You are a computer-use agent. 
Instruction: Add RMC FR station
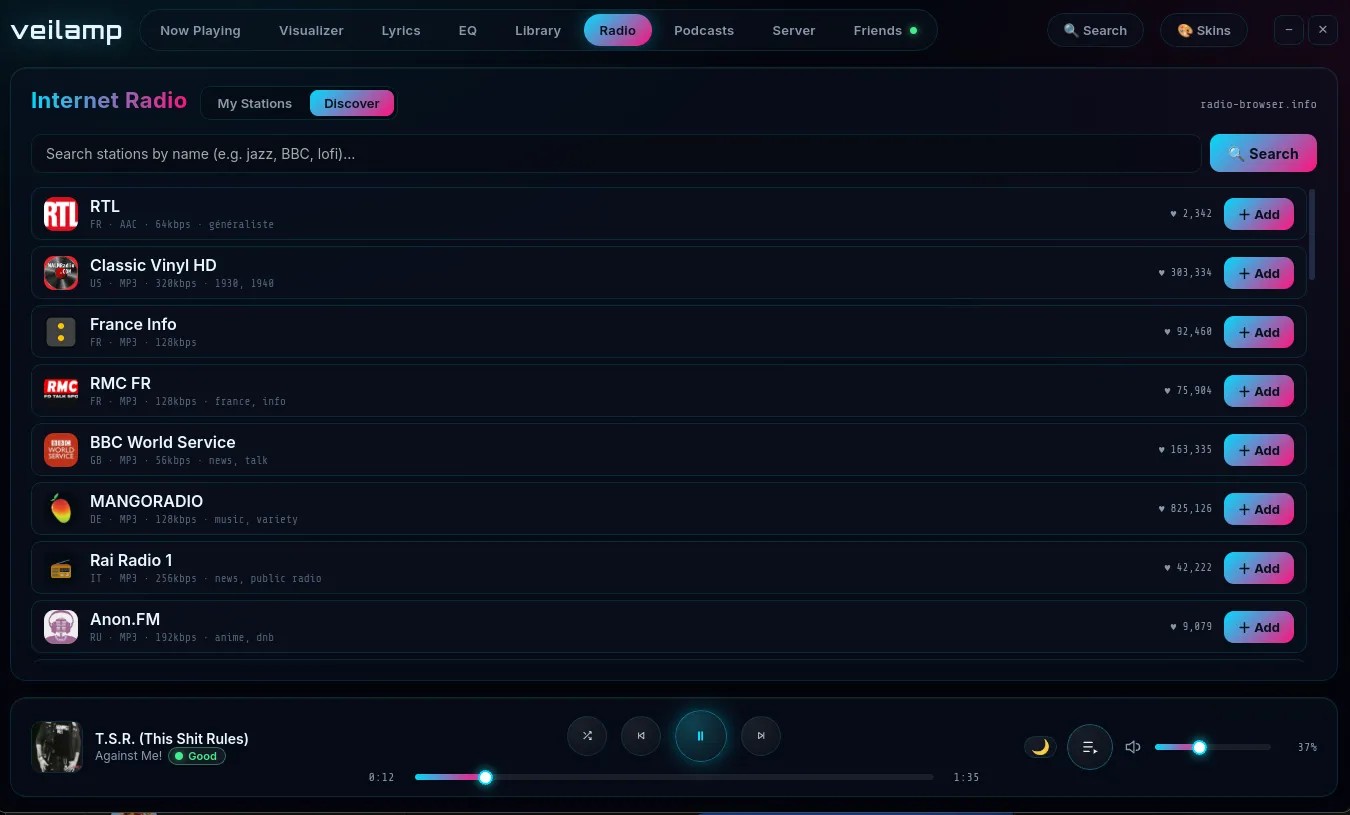coord(1259,391)
